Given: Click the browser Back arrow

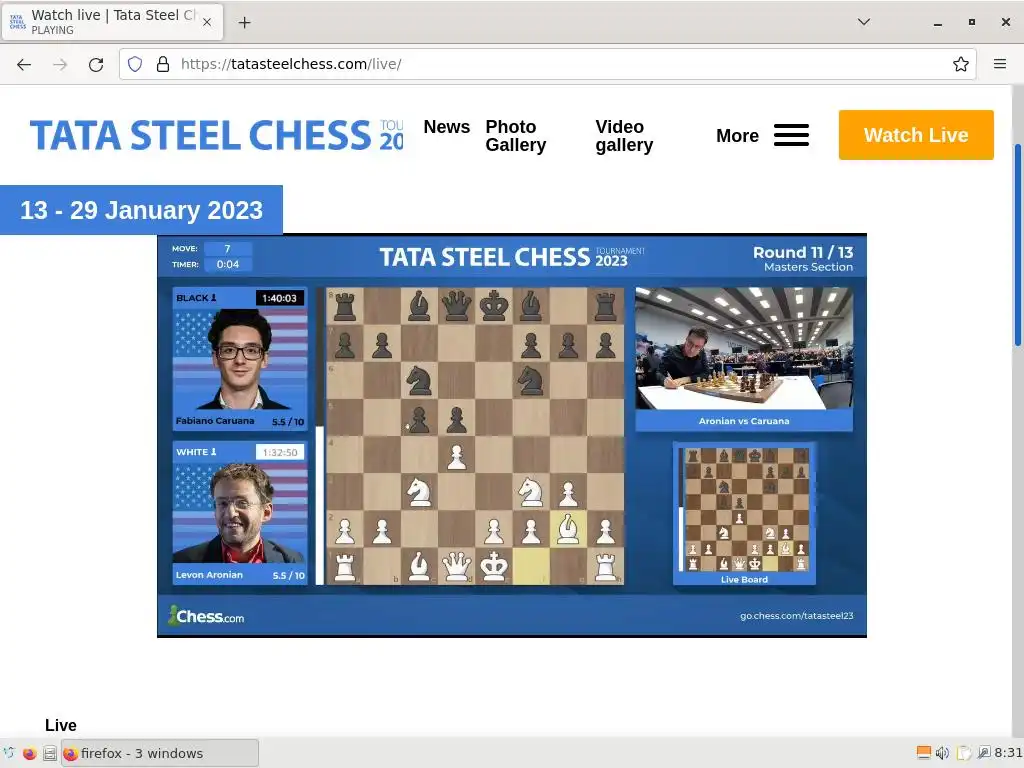Looking at the screenshot, I should coord(24,64).
